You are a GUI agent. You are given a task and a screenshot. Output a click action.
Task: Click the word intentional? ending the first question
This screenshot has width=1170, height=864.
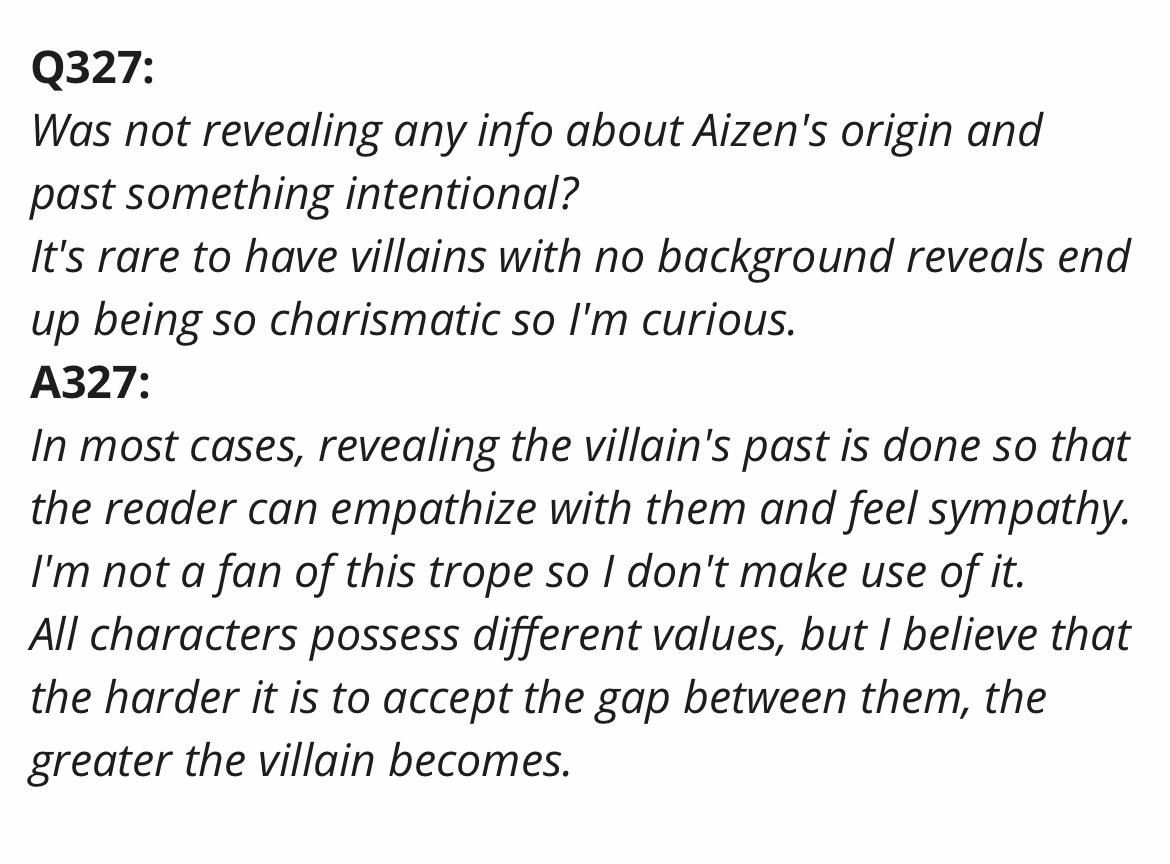(462, 195)
